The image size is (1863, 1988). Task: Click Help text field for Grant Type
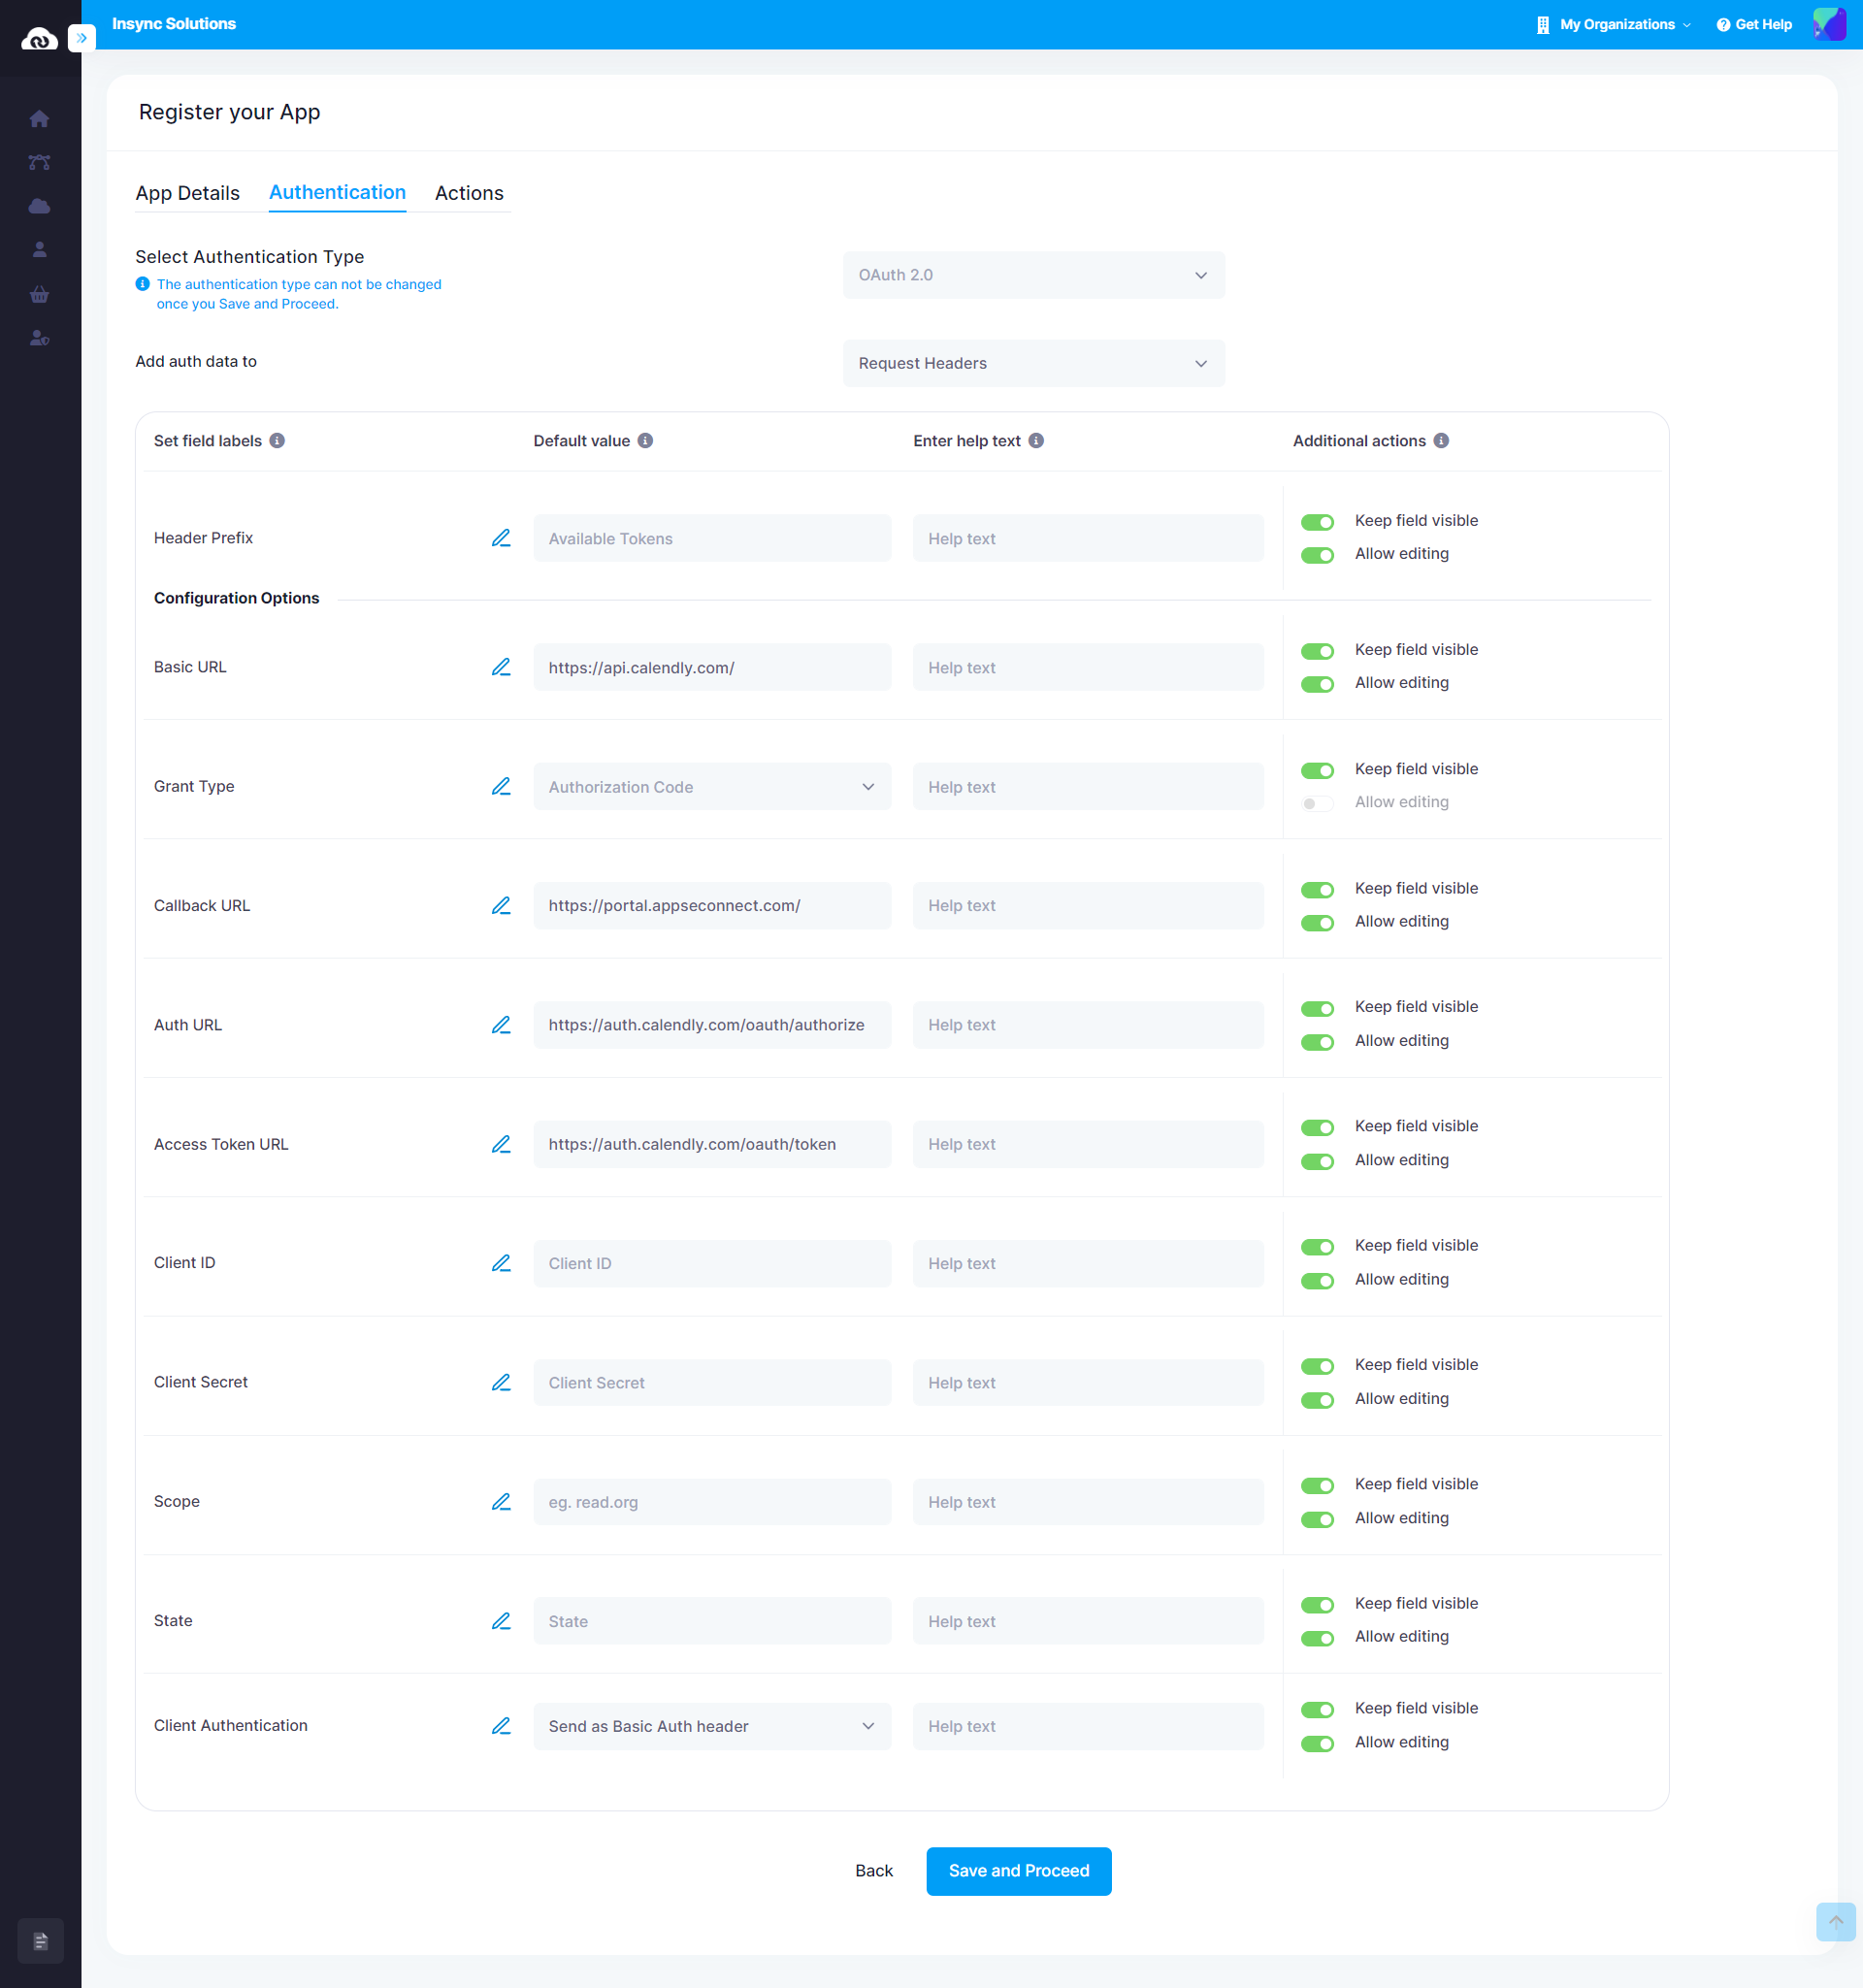(x=1088, y=787)
